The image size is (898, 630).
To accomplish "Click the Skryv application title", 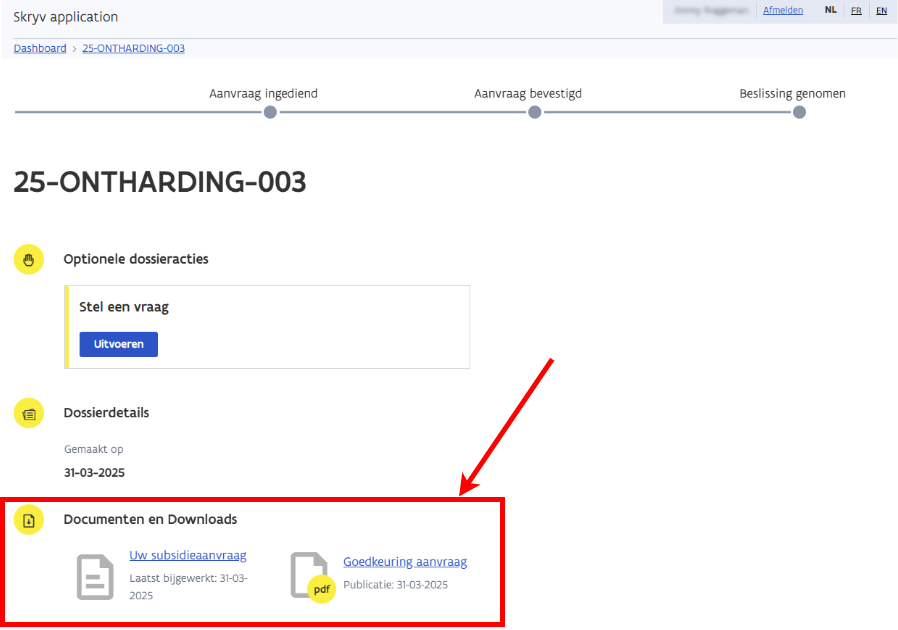I will 65,17.
